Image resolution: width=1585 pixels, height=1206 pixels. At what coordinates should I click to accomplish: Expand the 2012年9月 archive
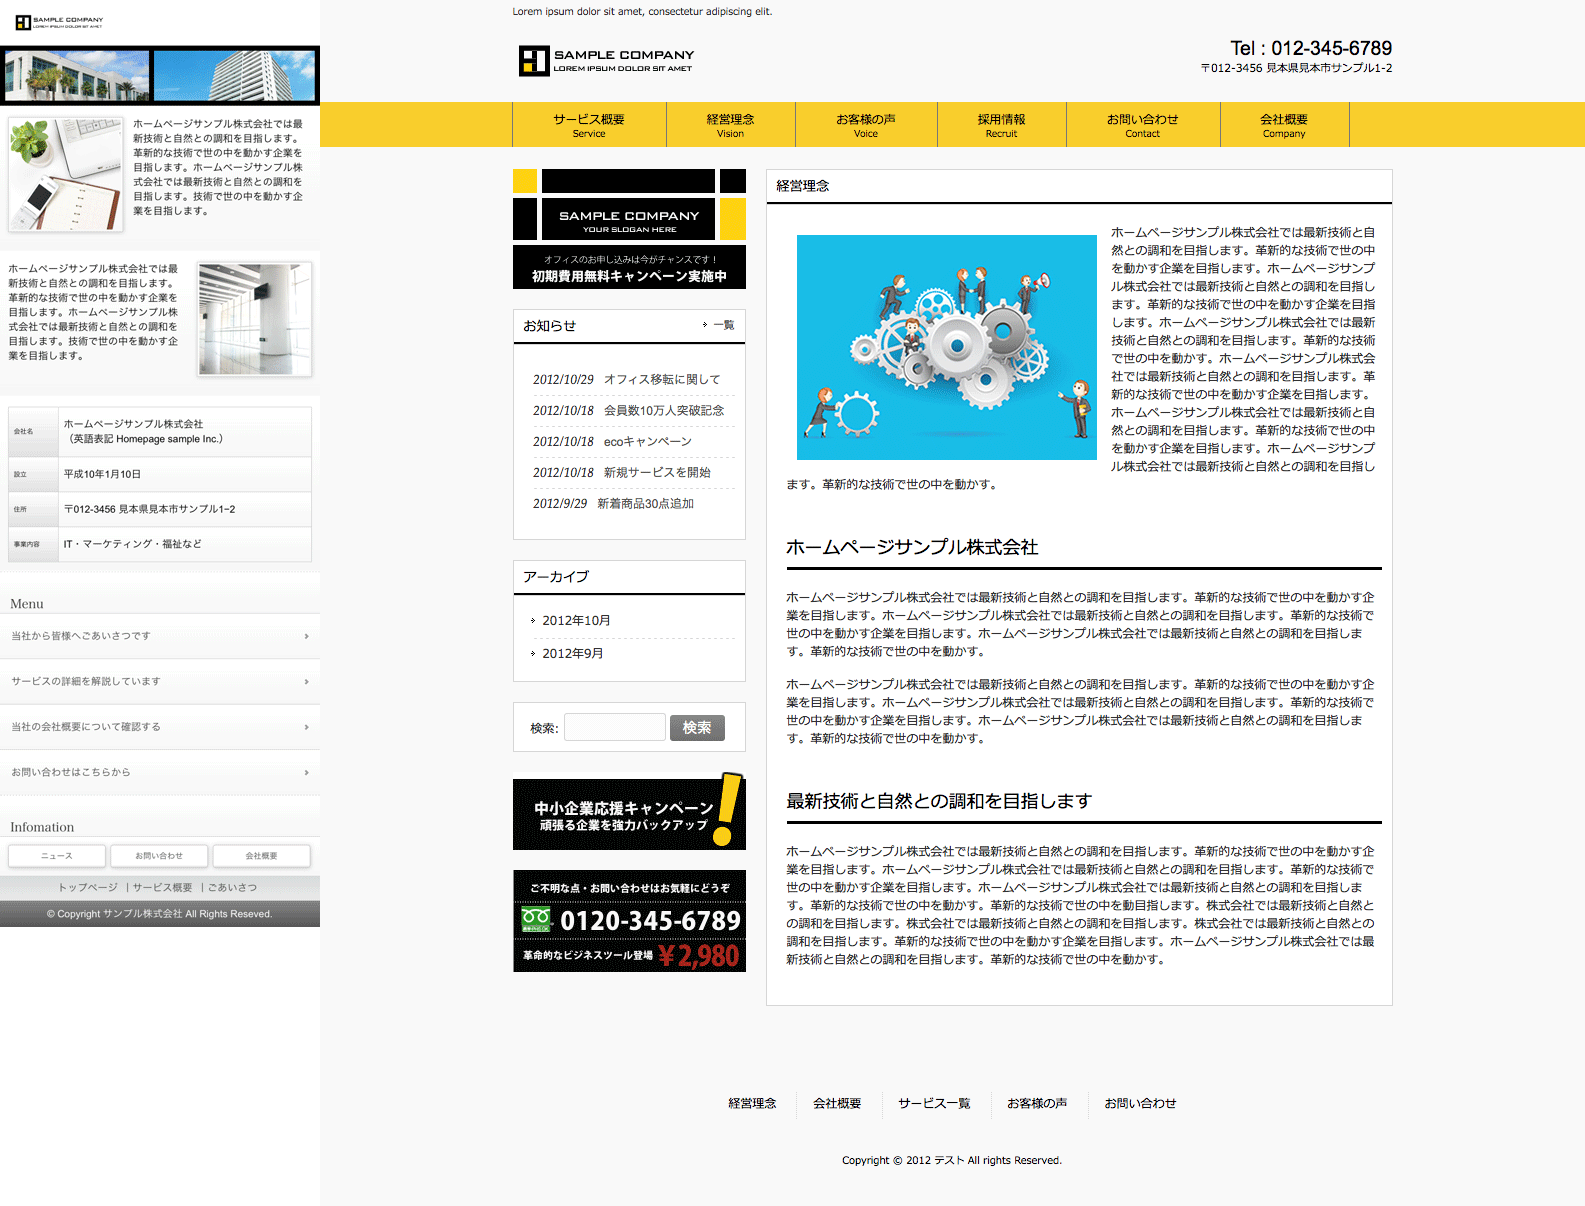click(572, 654)
